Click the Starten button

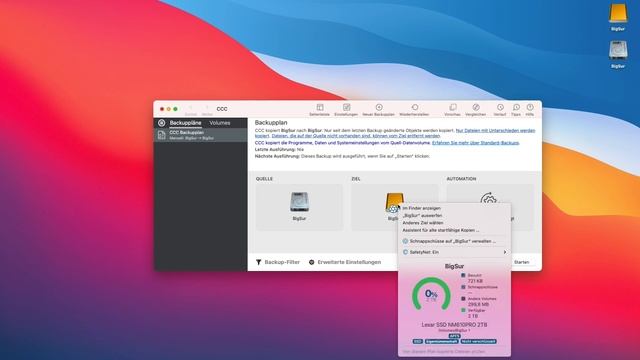(522, 262)
